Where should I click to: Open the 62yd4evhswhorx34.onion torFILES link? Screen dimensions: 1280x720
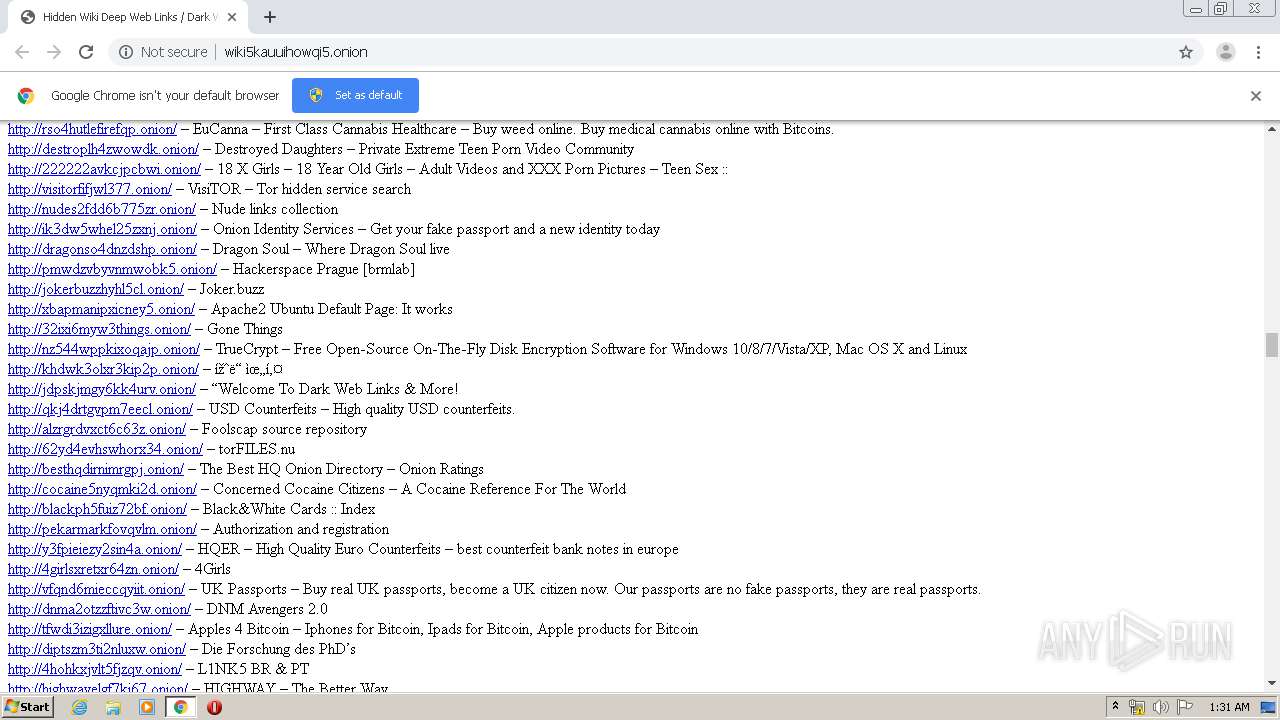click(105, 449)
